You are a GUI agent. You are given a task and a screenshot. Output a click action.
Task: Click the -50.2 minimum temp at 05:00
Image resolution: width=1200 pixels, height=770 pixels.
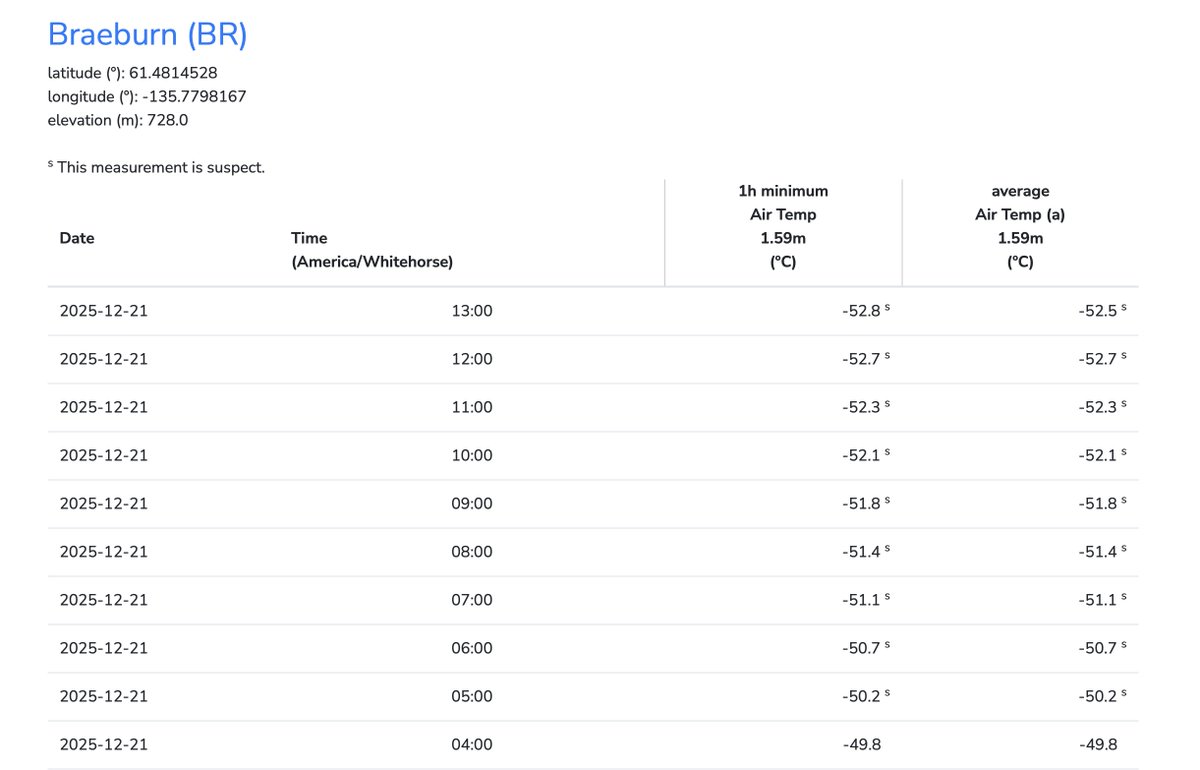tap(866, 696)
